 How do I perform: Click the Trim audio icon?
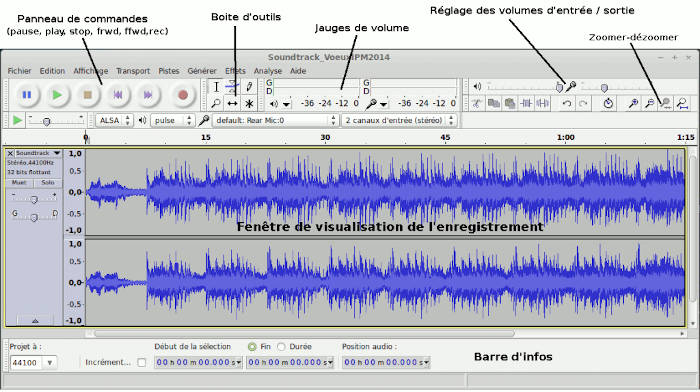tap(526, 104)
